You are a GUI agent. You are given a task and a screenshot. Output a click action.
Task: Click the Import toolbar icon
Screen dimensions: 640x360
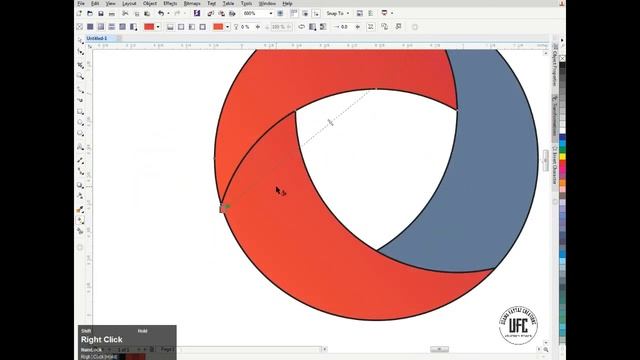(x=211, y=13)
